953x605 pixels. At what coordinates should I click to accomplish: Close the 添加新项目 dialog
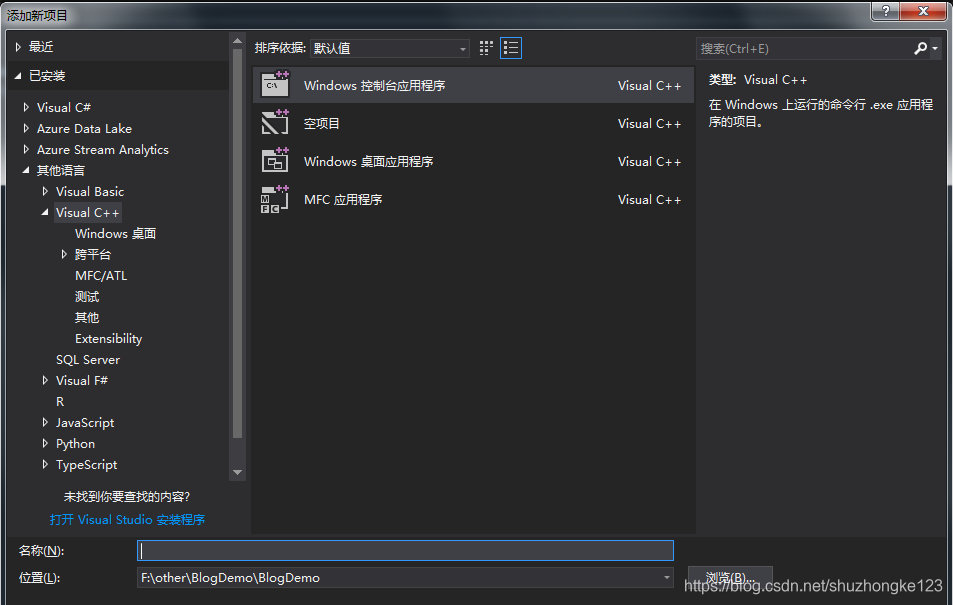[x=923, y=10]
